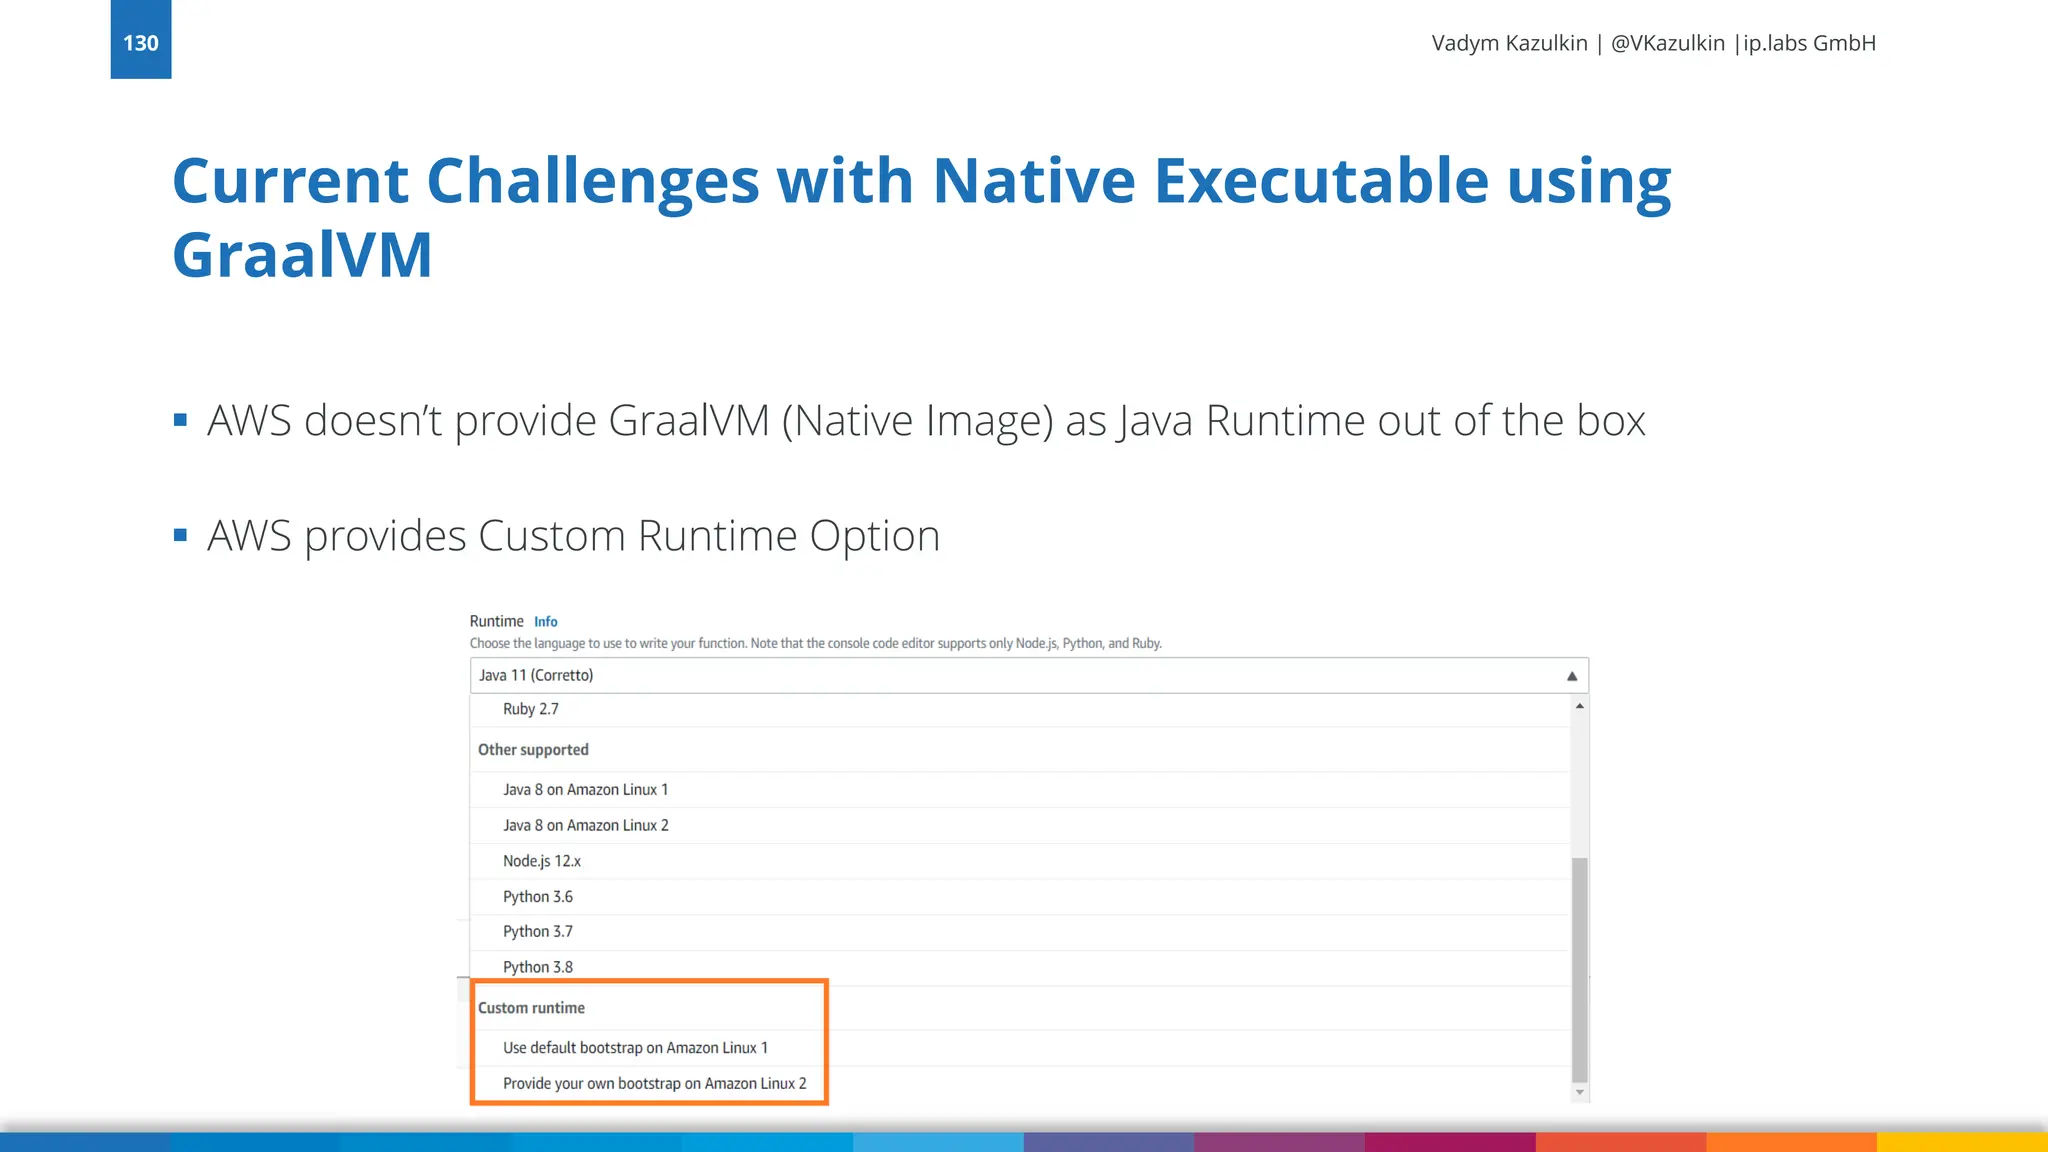Image resolution: width=2048 pixels, height=1152 pixels.
Task: Collapse the Runtime dropdown arrow
Action: click(1571, 676)
